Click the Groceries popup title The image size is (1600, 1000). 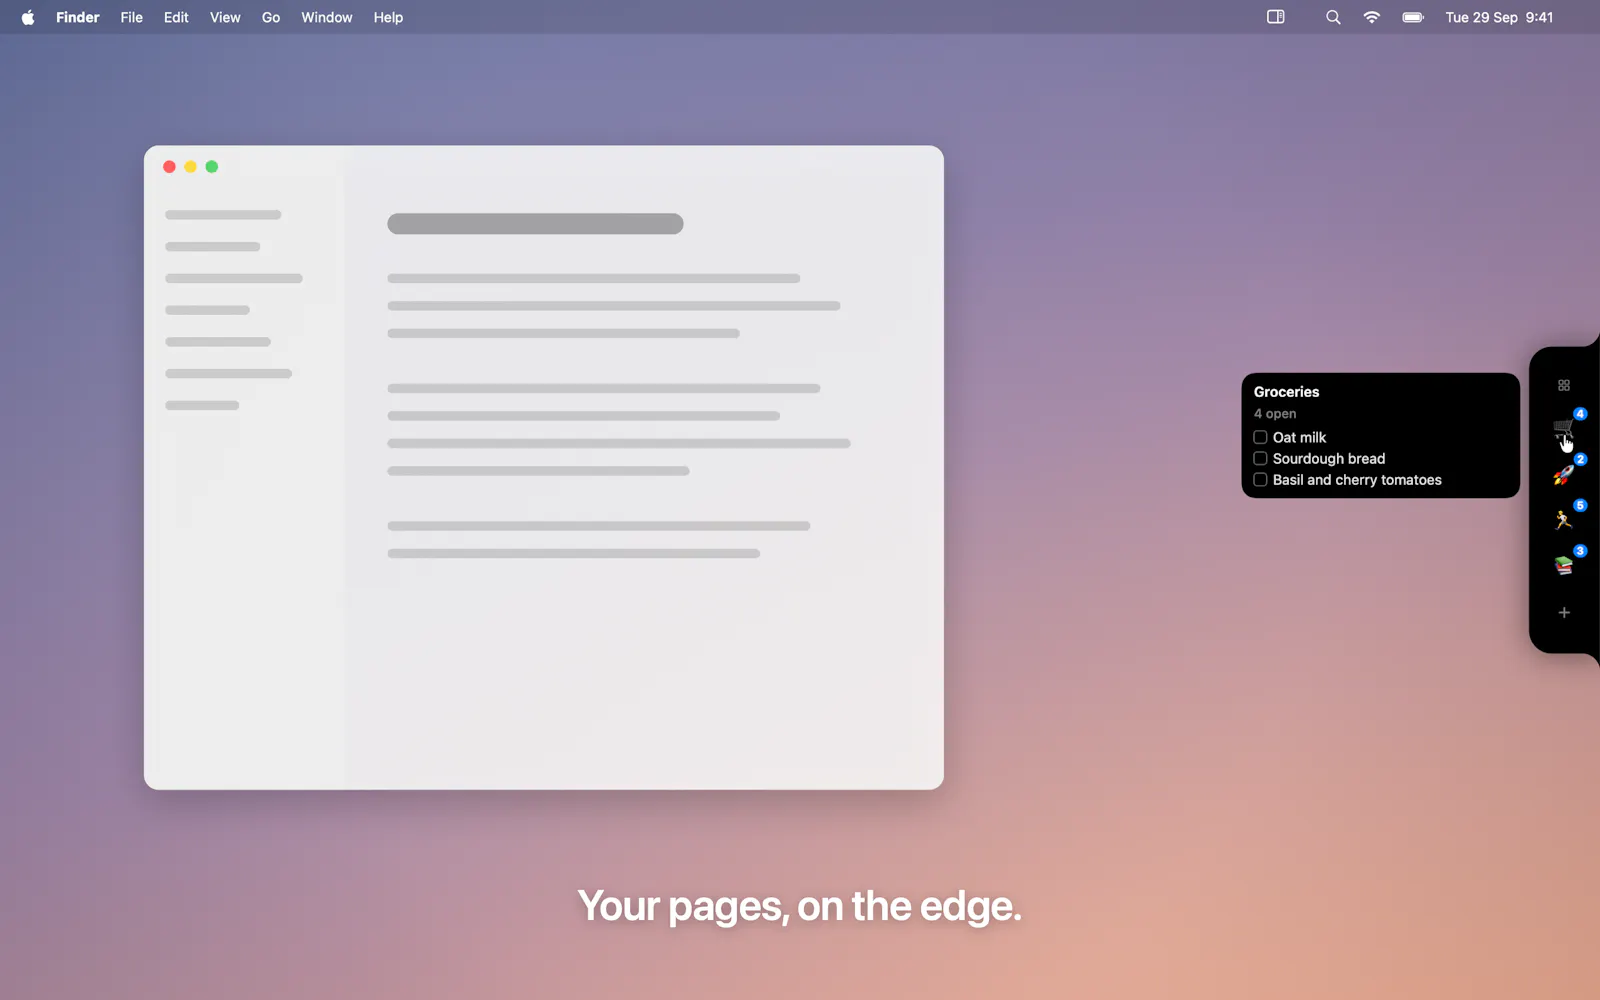point(1286,392)
